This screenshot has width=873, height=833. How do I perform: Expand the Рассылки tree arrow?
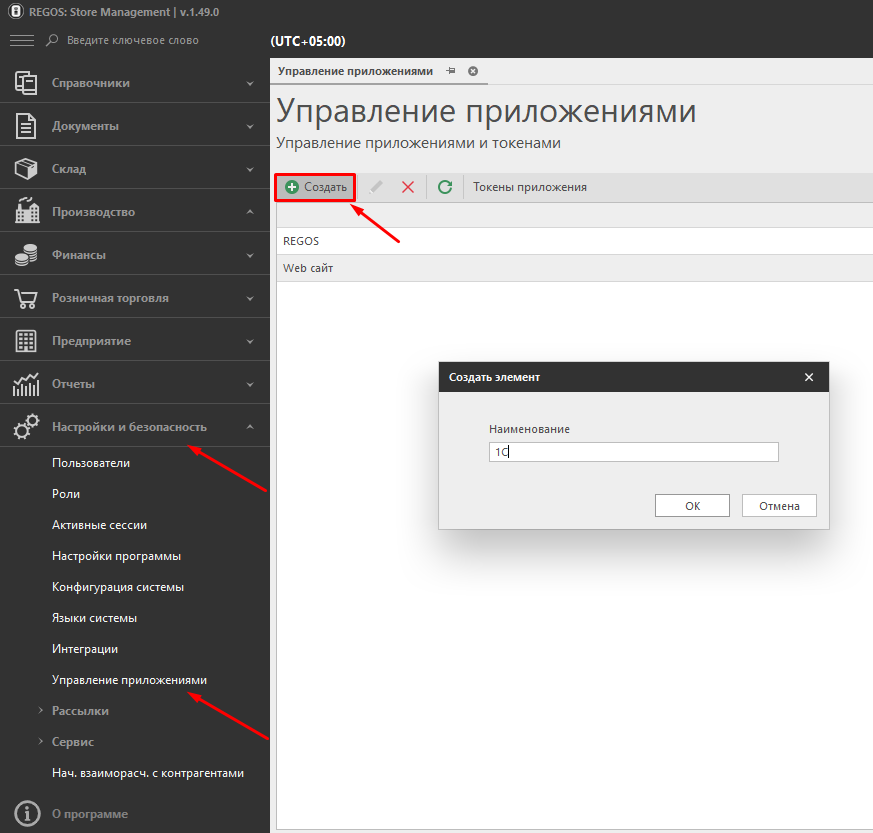click(x=41, y=710)
